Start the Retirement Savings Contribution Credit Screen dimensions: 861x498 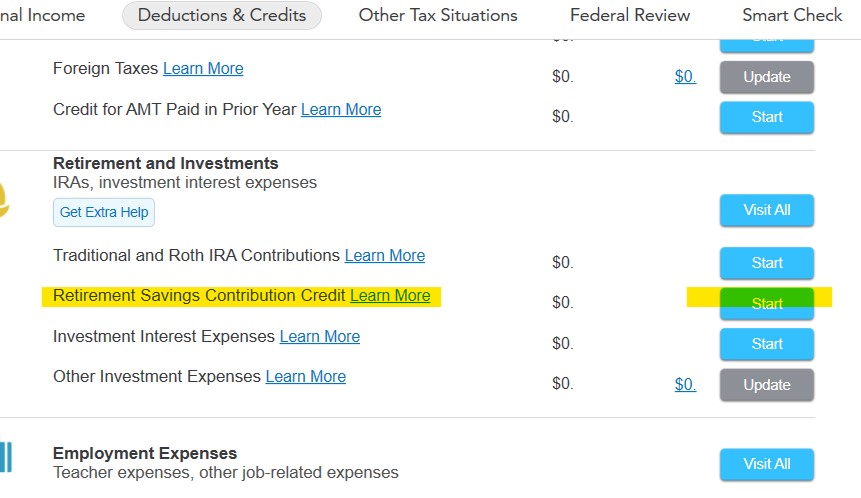pyautogui.click(x=767, y=303)
